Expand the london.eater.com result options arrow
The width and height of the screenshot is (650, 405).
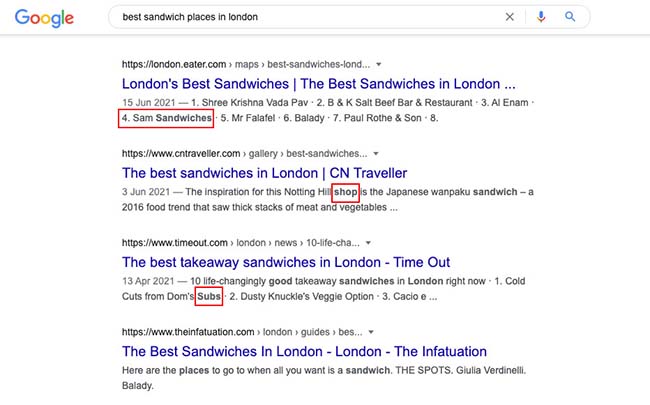(x=379, y=63)
